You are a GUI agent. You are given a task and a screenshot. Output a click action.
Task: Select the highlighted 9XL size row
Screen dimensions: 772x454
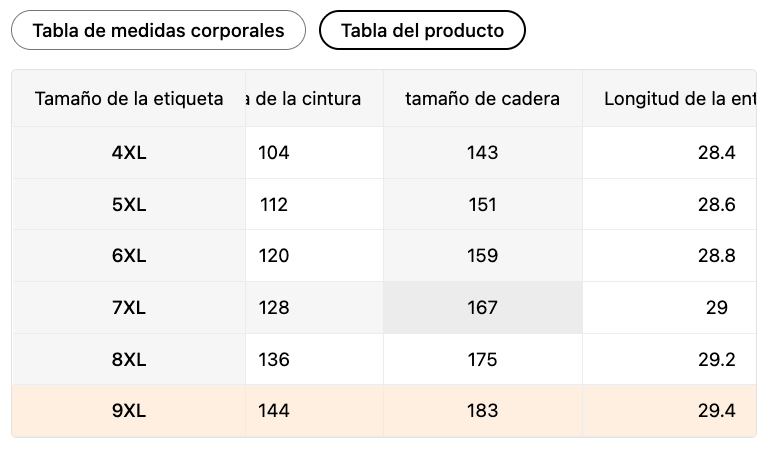pos(384,411)
